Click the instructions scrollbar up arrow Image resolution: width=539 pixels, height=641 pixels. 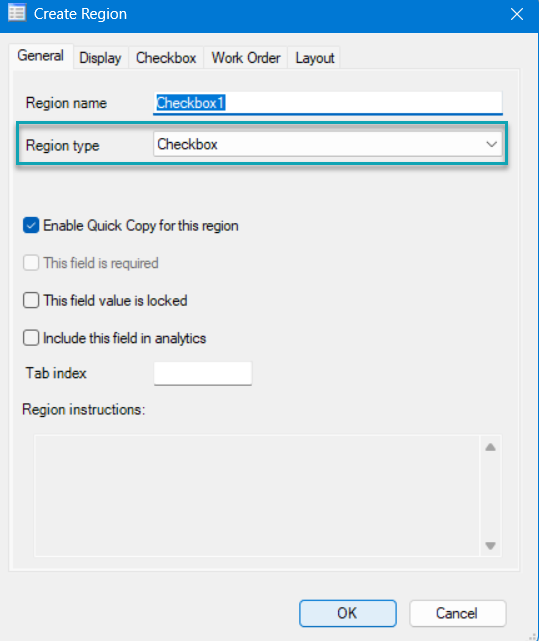tap(490, 447)
